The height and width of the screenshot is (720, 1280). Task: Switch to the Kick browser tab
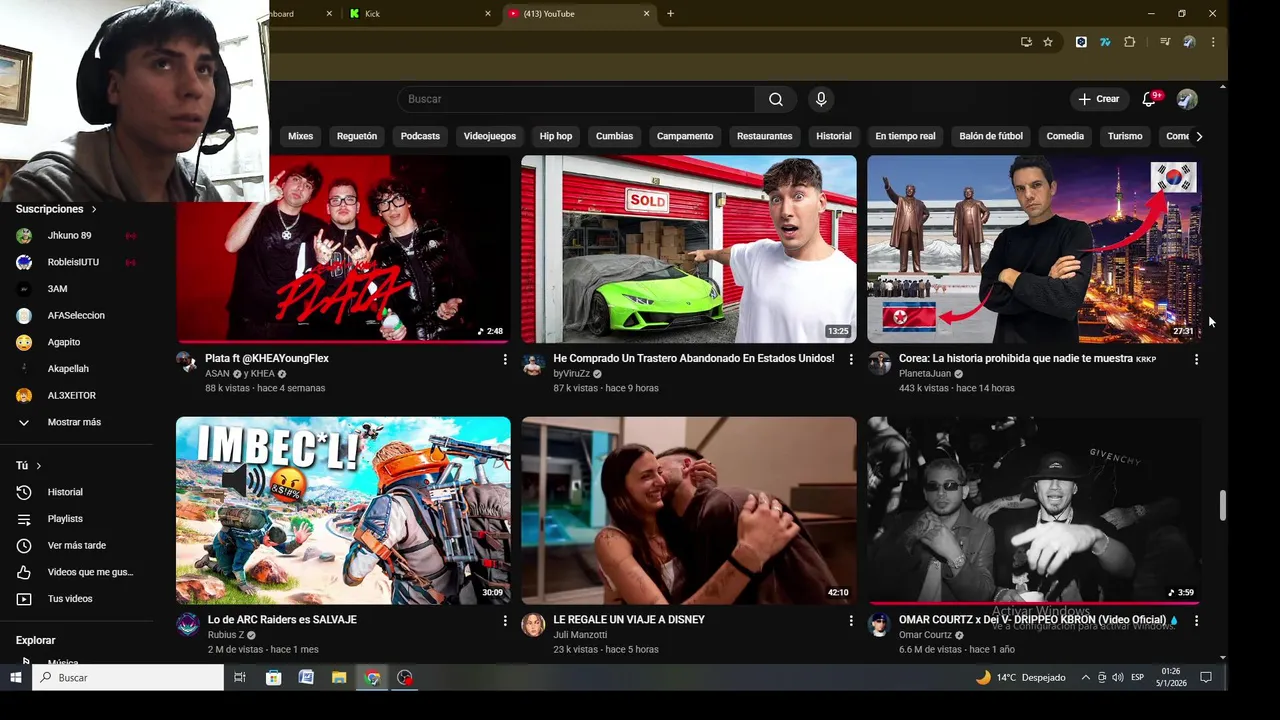(420, 14)
